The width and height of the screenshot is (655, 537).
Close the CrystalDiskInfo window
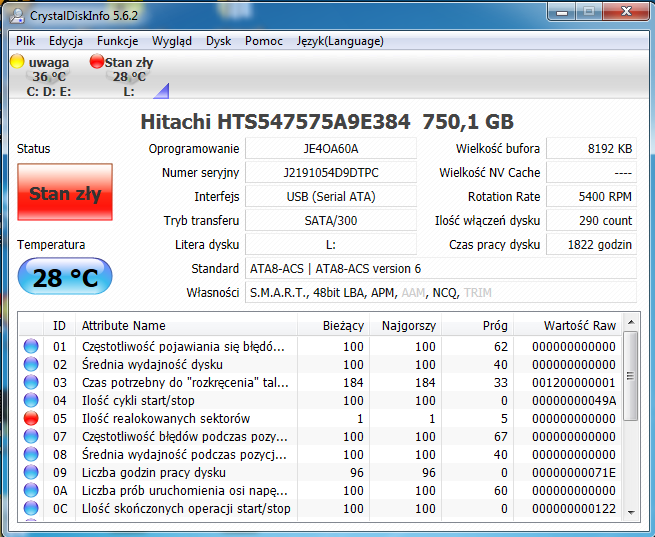[626, 12]
